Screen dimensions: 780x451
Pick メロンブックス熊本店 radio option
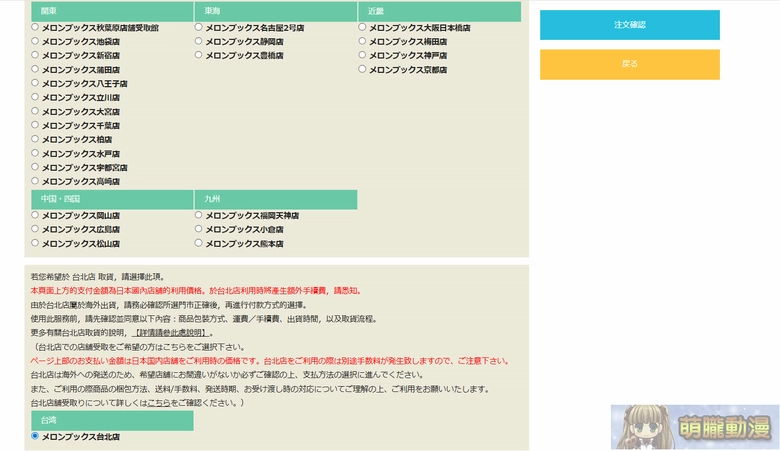click(198, 243)
